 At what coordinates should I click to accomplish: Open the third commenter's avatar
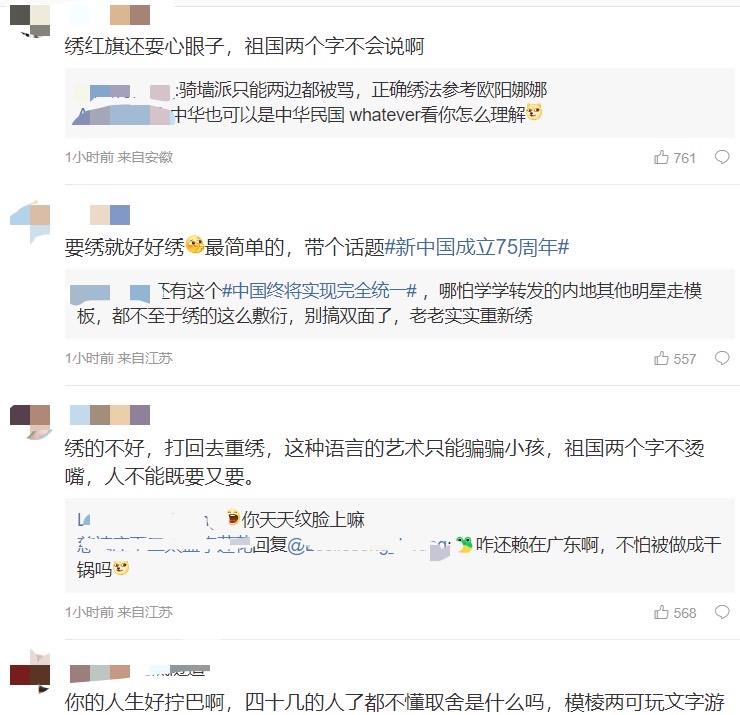pyautogui.click(x=30, y=421)
